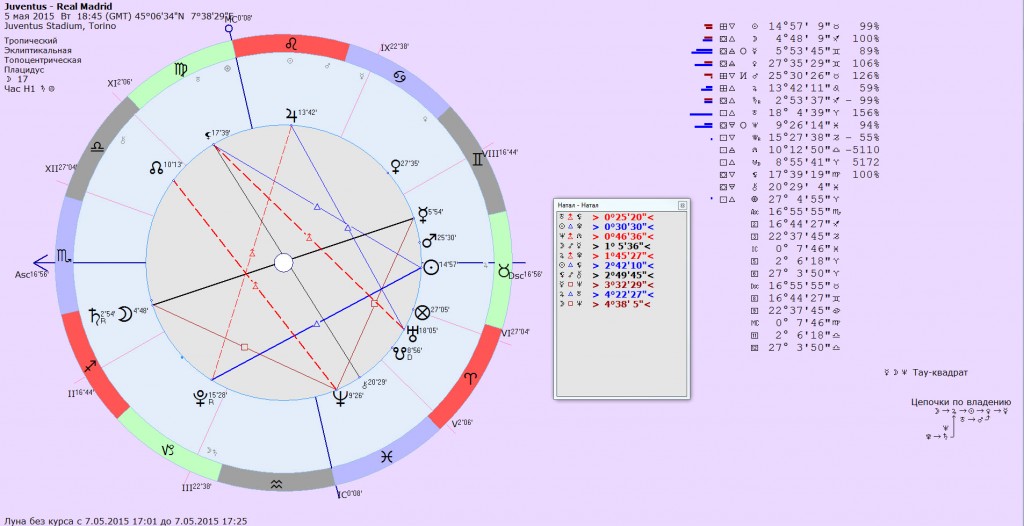The image size is (1024, 526).
Task: Select the Neptune glyph at 9°26'
Action: click(x=339, y=397)
